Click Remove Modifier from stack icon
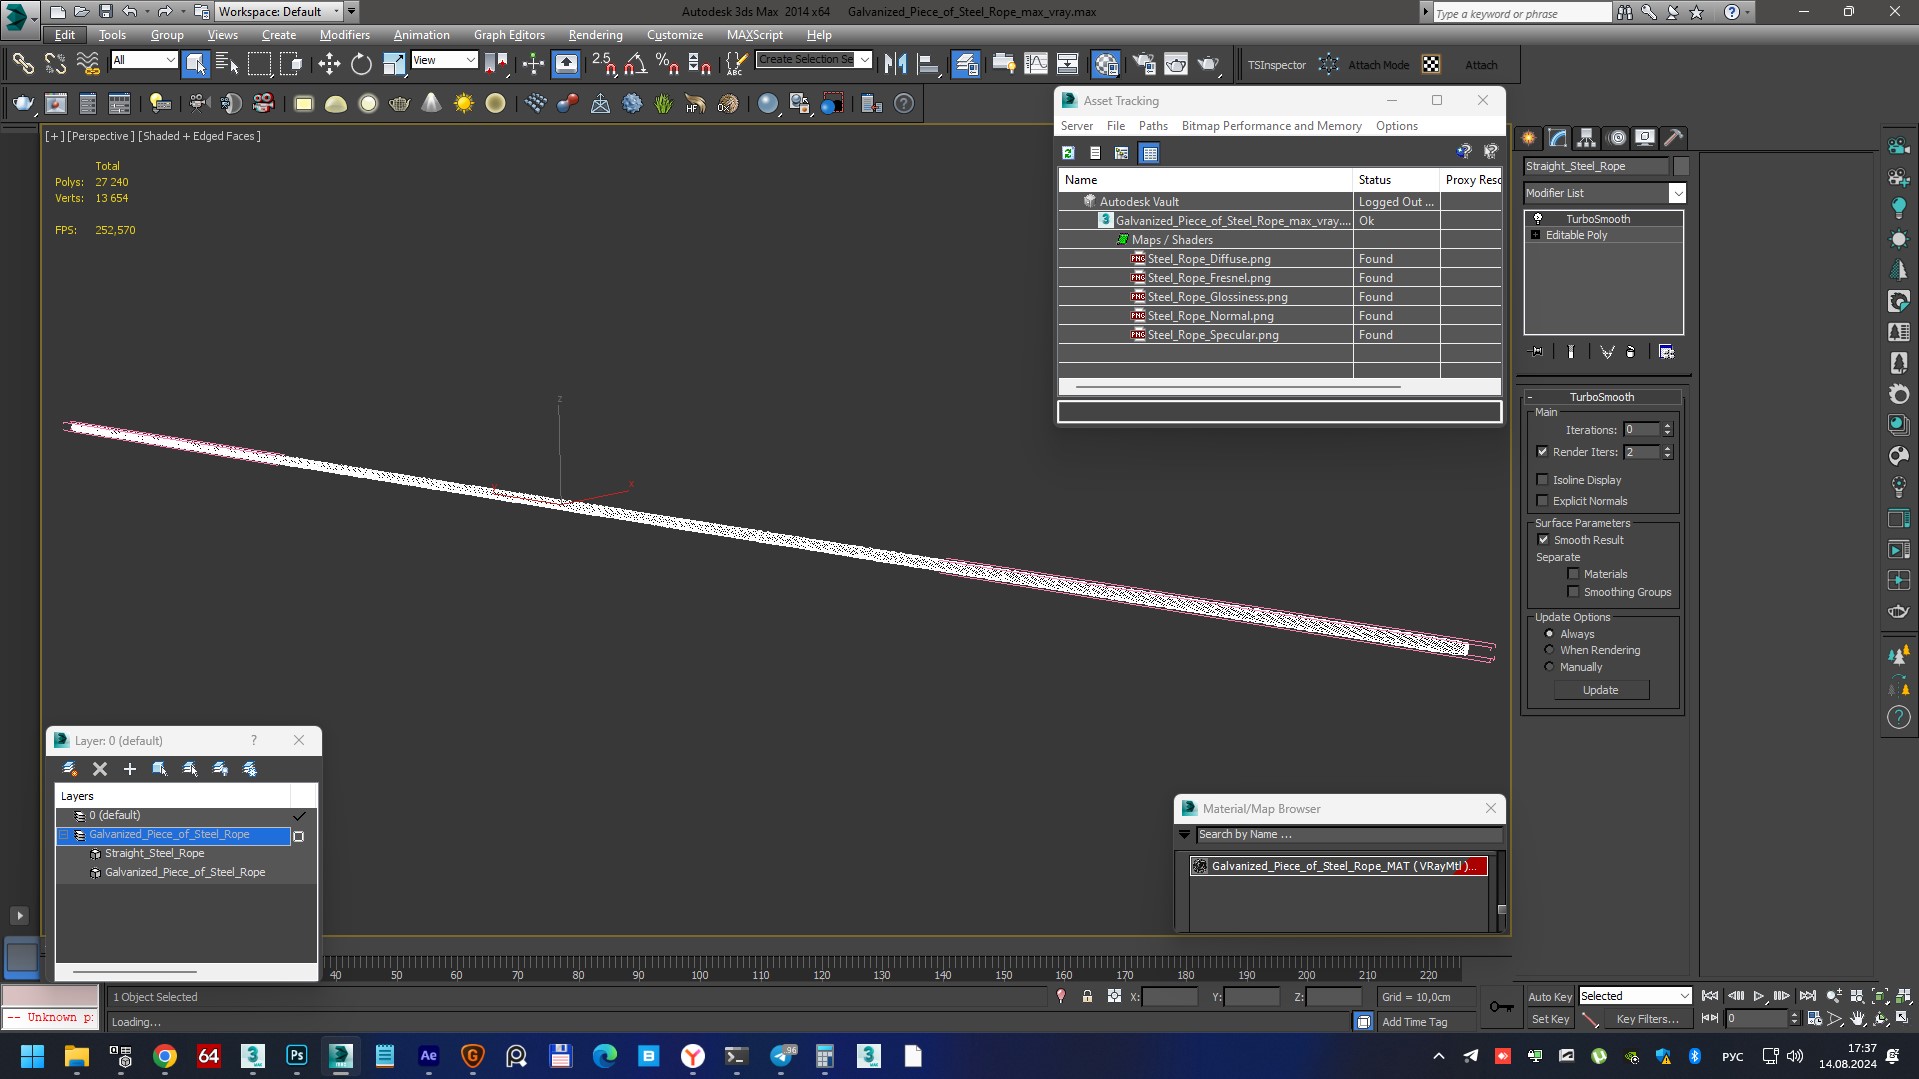 [1631, 352]
